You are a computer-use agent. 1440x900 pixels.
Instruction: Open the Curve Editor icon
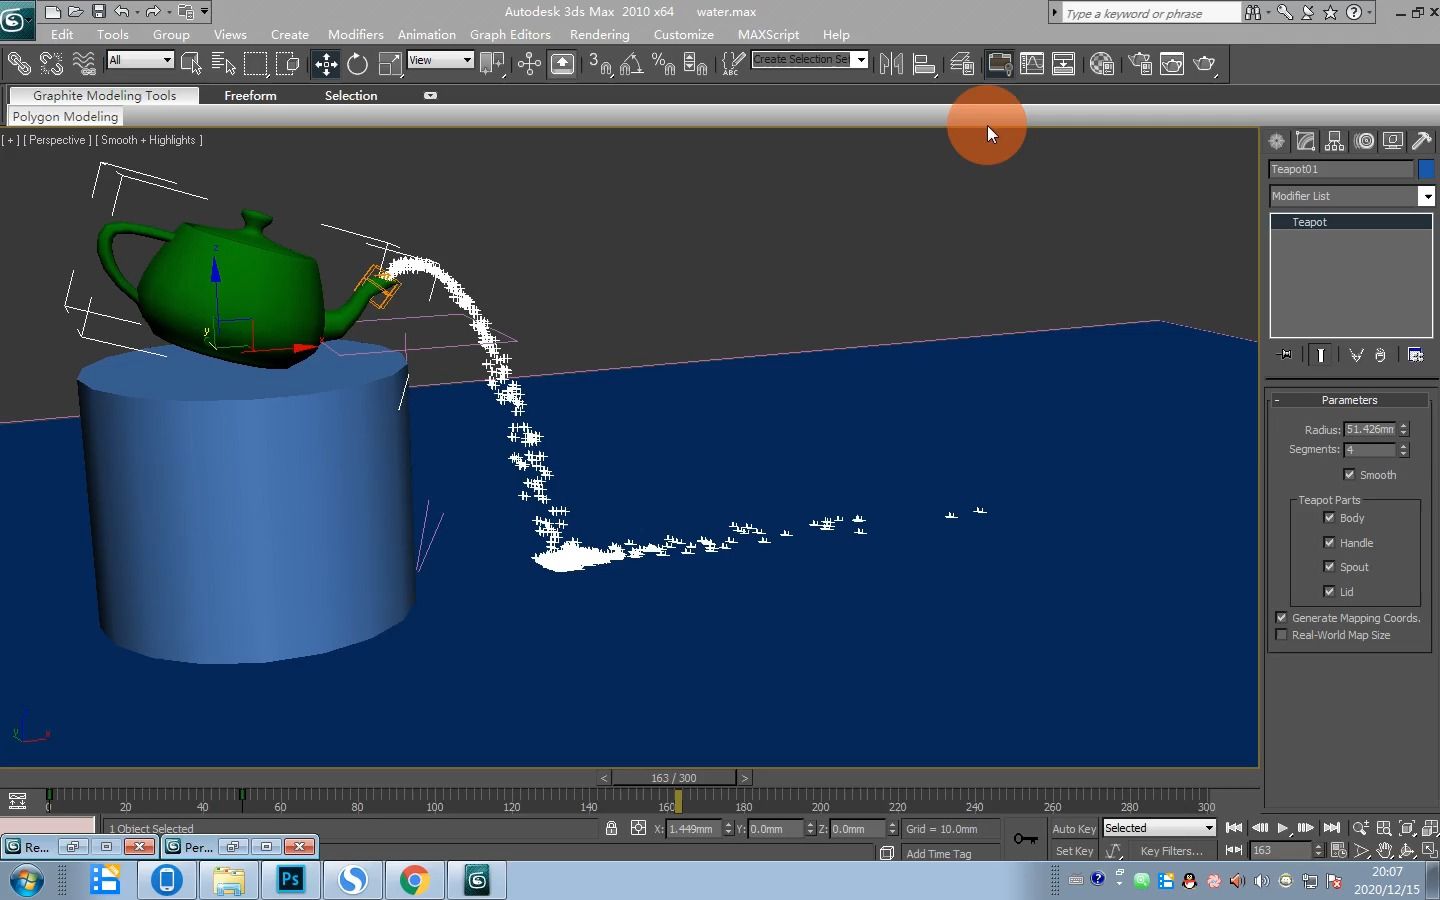click(1032, 63)
